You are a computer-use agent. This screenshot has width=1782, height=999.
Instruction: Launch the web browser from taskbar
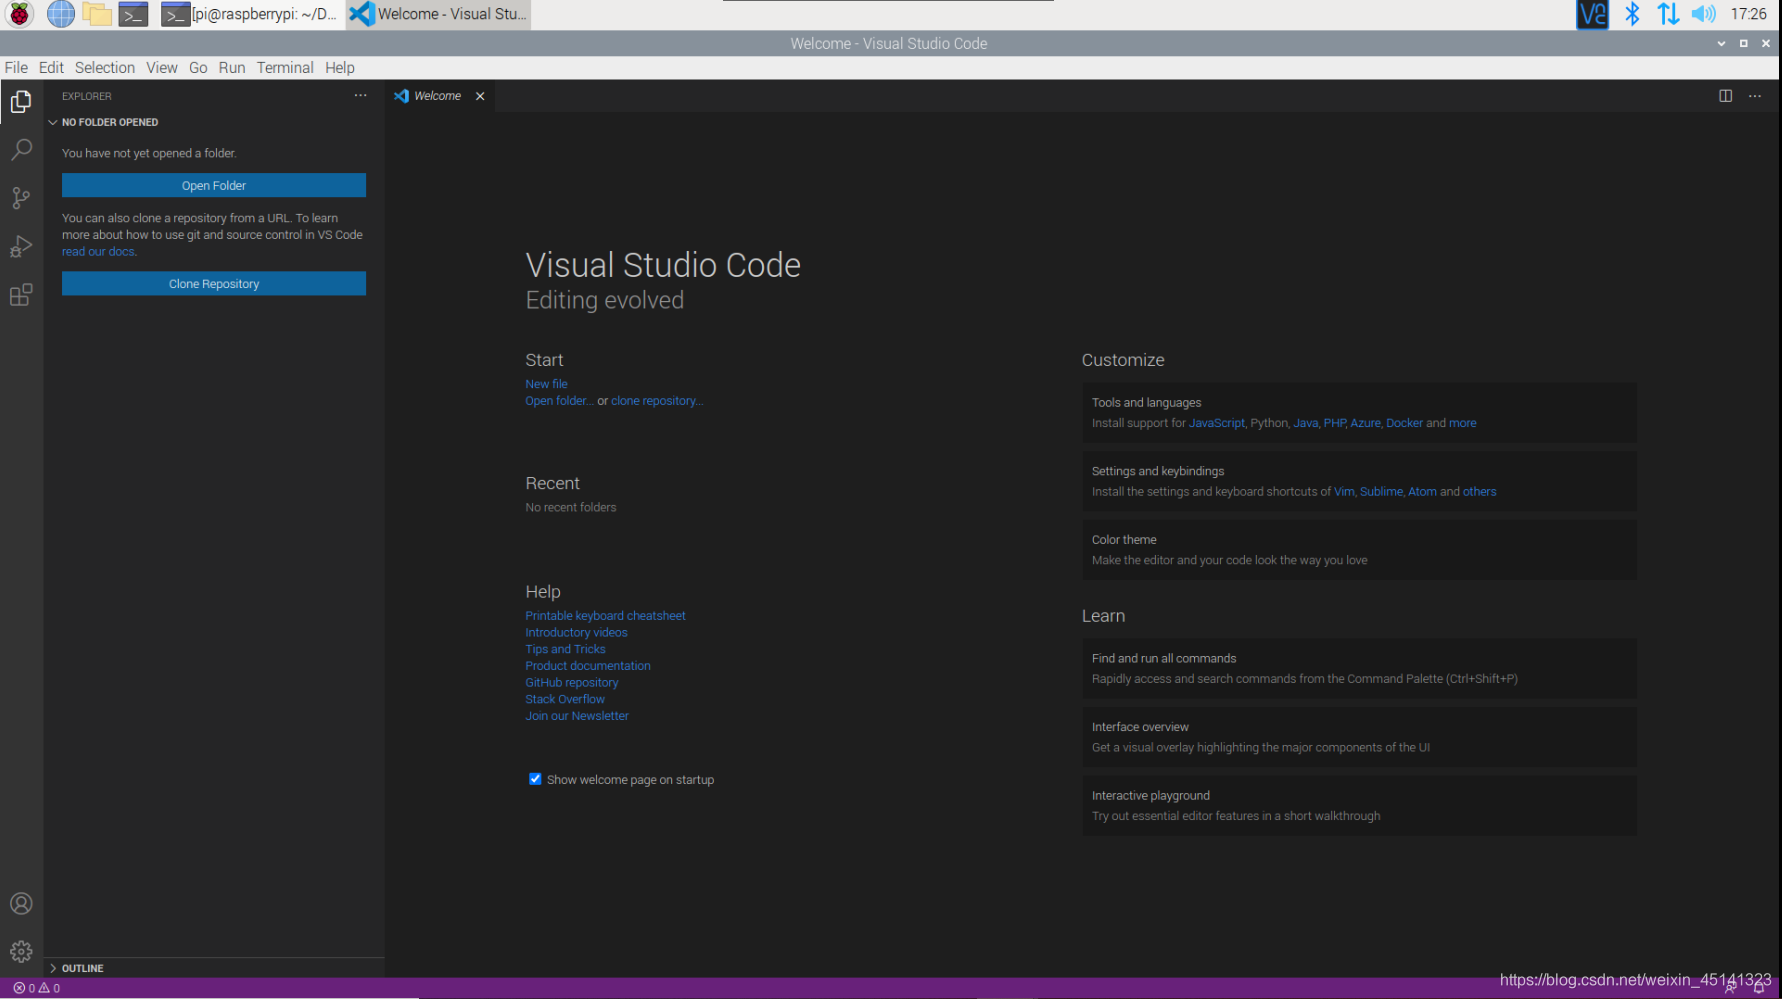click(x=61, y=14)
